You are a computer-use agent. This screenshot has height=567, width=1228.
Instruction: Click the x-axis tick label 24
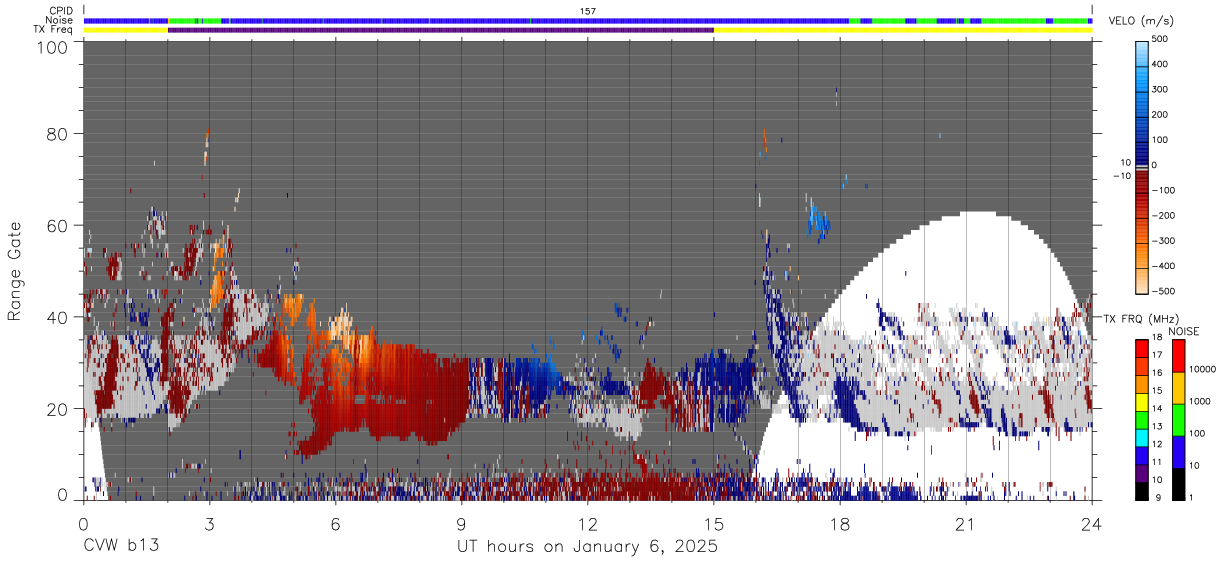click(1092, 523)
